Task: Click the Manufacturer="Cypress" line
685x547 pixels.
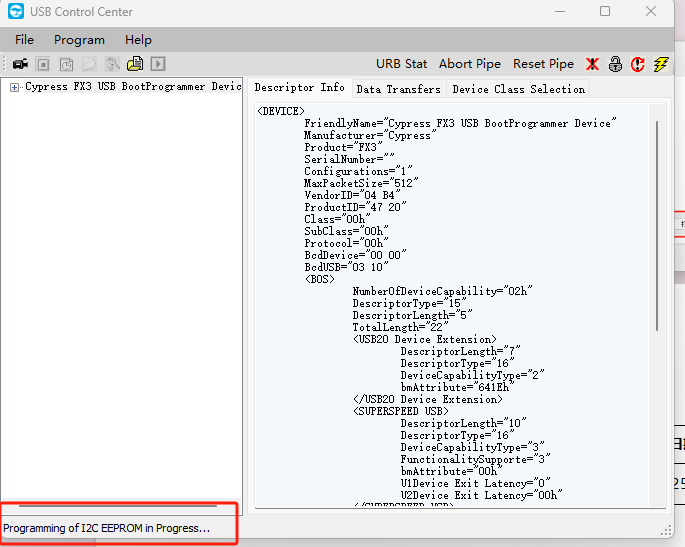Action: coord(370,135)
